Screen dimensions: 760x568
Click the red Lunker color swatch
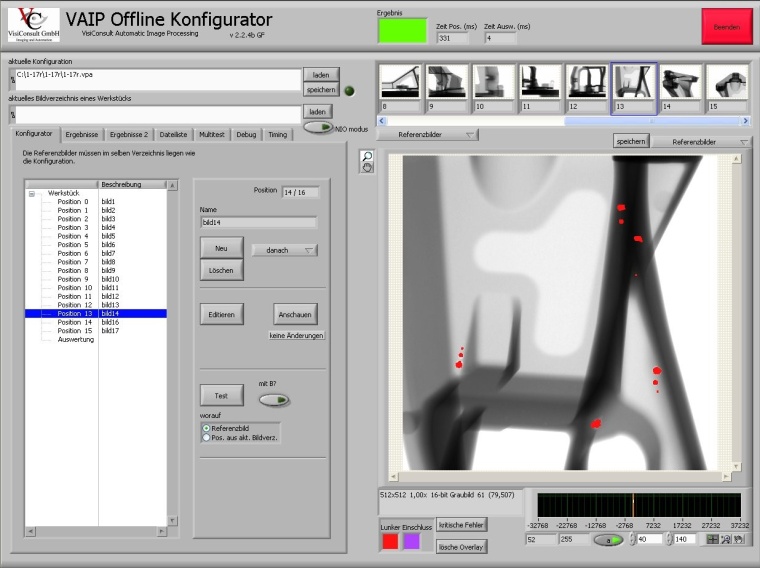tap(390, 541)
